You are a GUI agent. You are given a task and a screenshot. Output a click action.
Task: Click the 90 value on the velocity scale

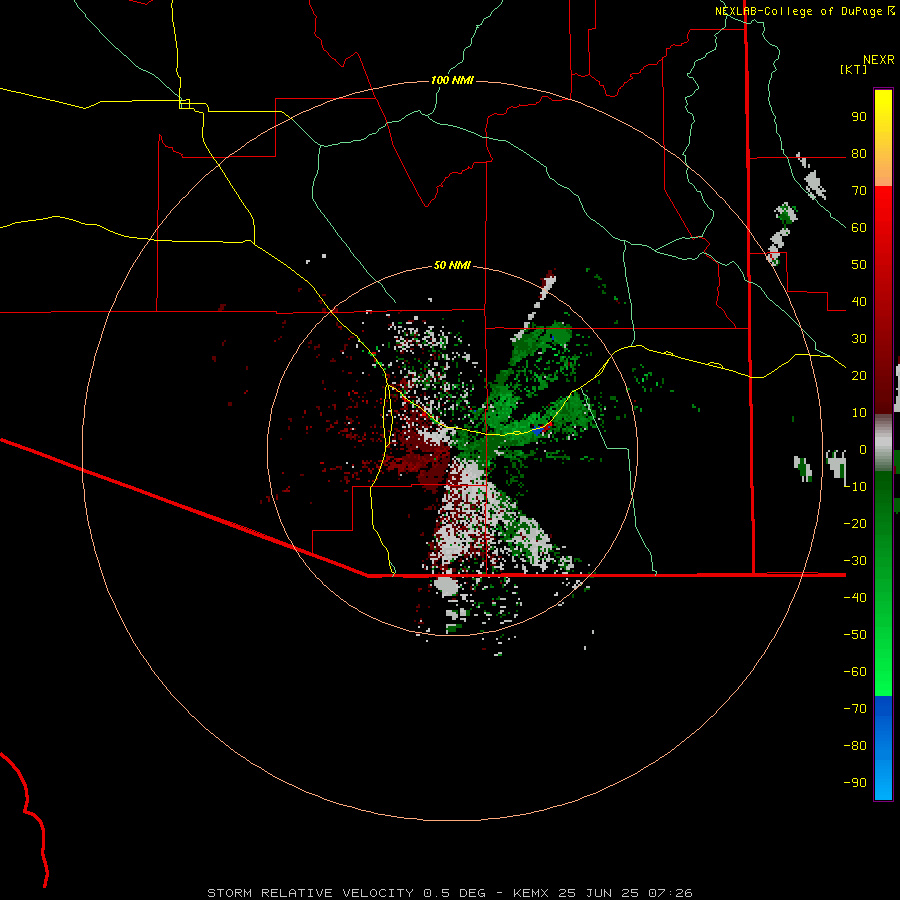[x=859, y=117]
